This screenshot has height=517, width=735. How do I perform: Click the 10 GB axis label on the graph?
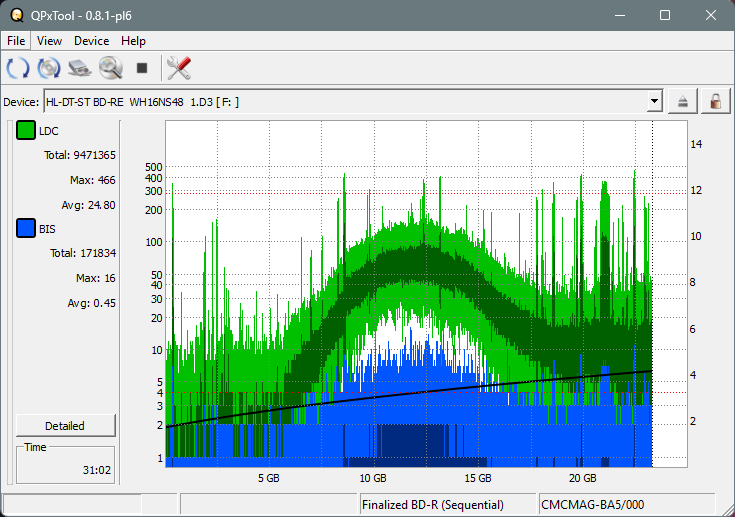tap(373, 478)
